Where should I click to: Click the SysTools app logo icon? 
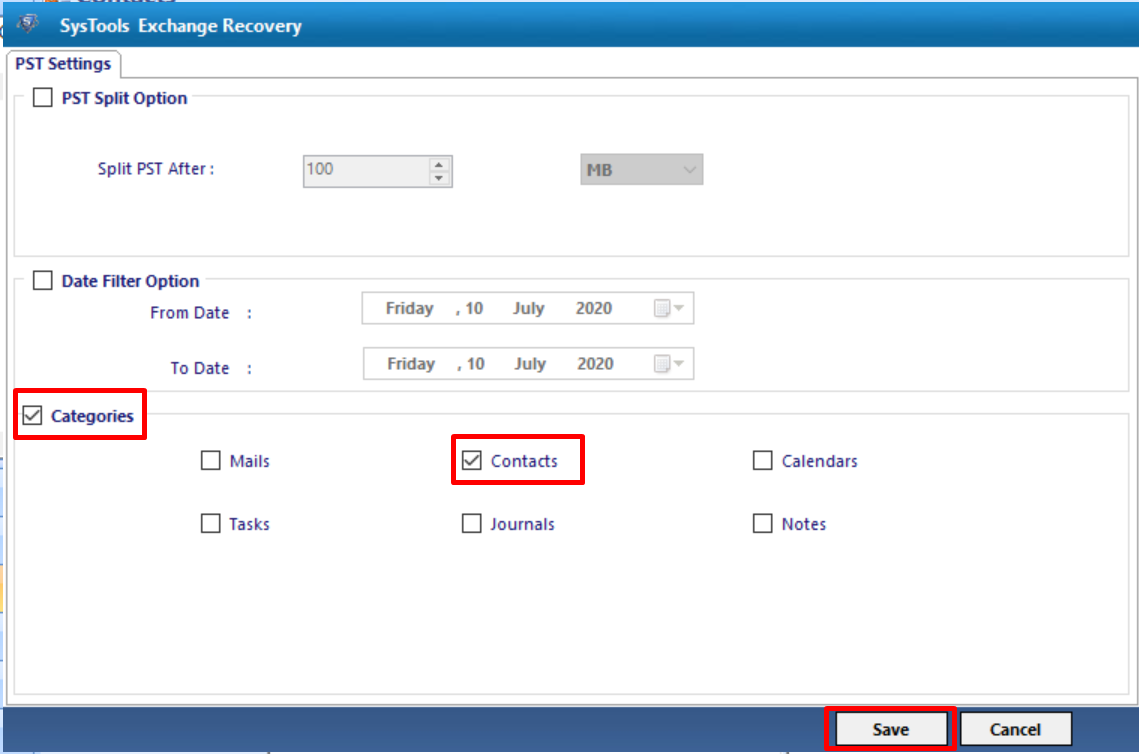coord(28,24)
